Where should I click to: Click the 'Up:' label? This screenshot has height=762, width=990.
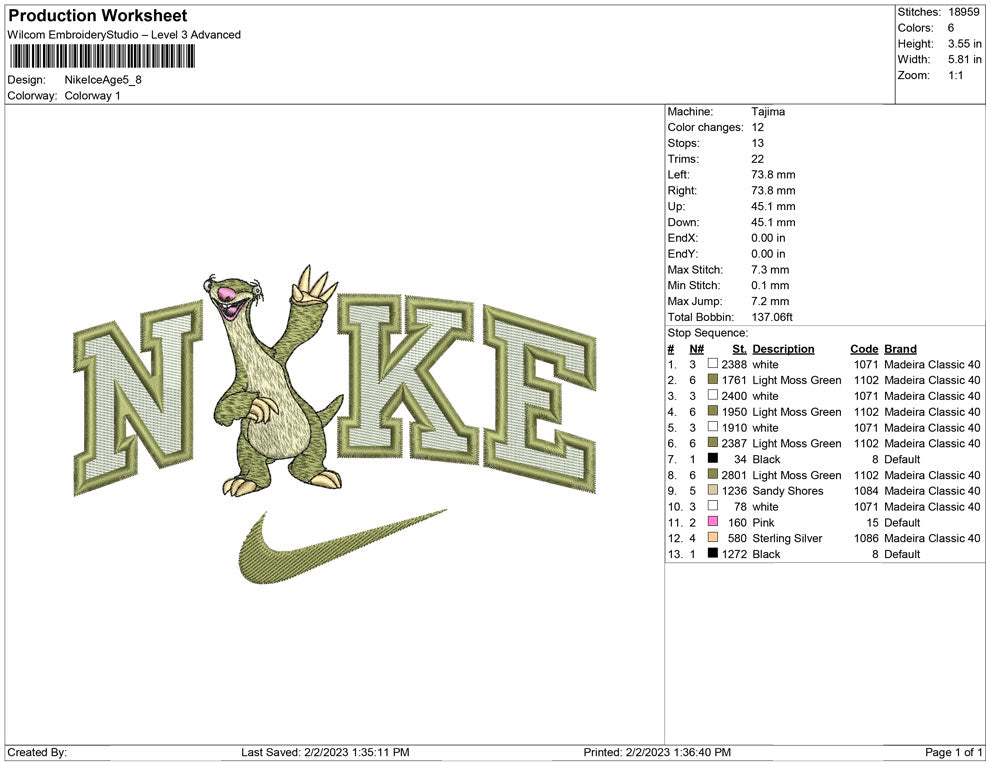[676, 206]
